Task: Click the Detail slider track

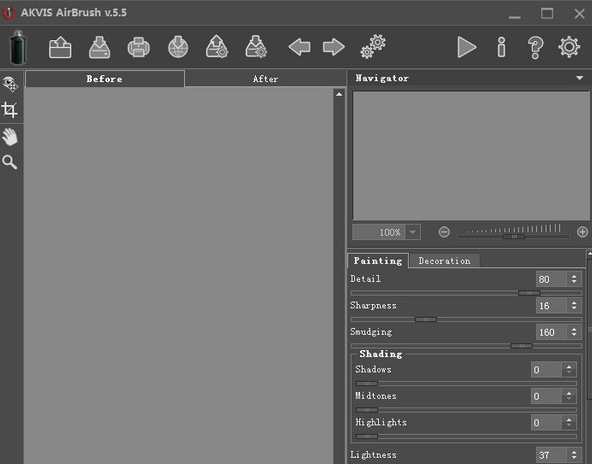Action: [466, 293]
